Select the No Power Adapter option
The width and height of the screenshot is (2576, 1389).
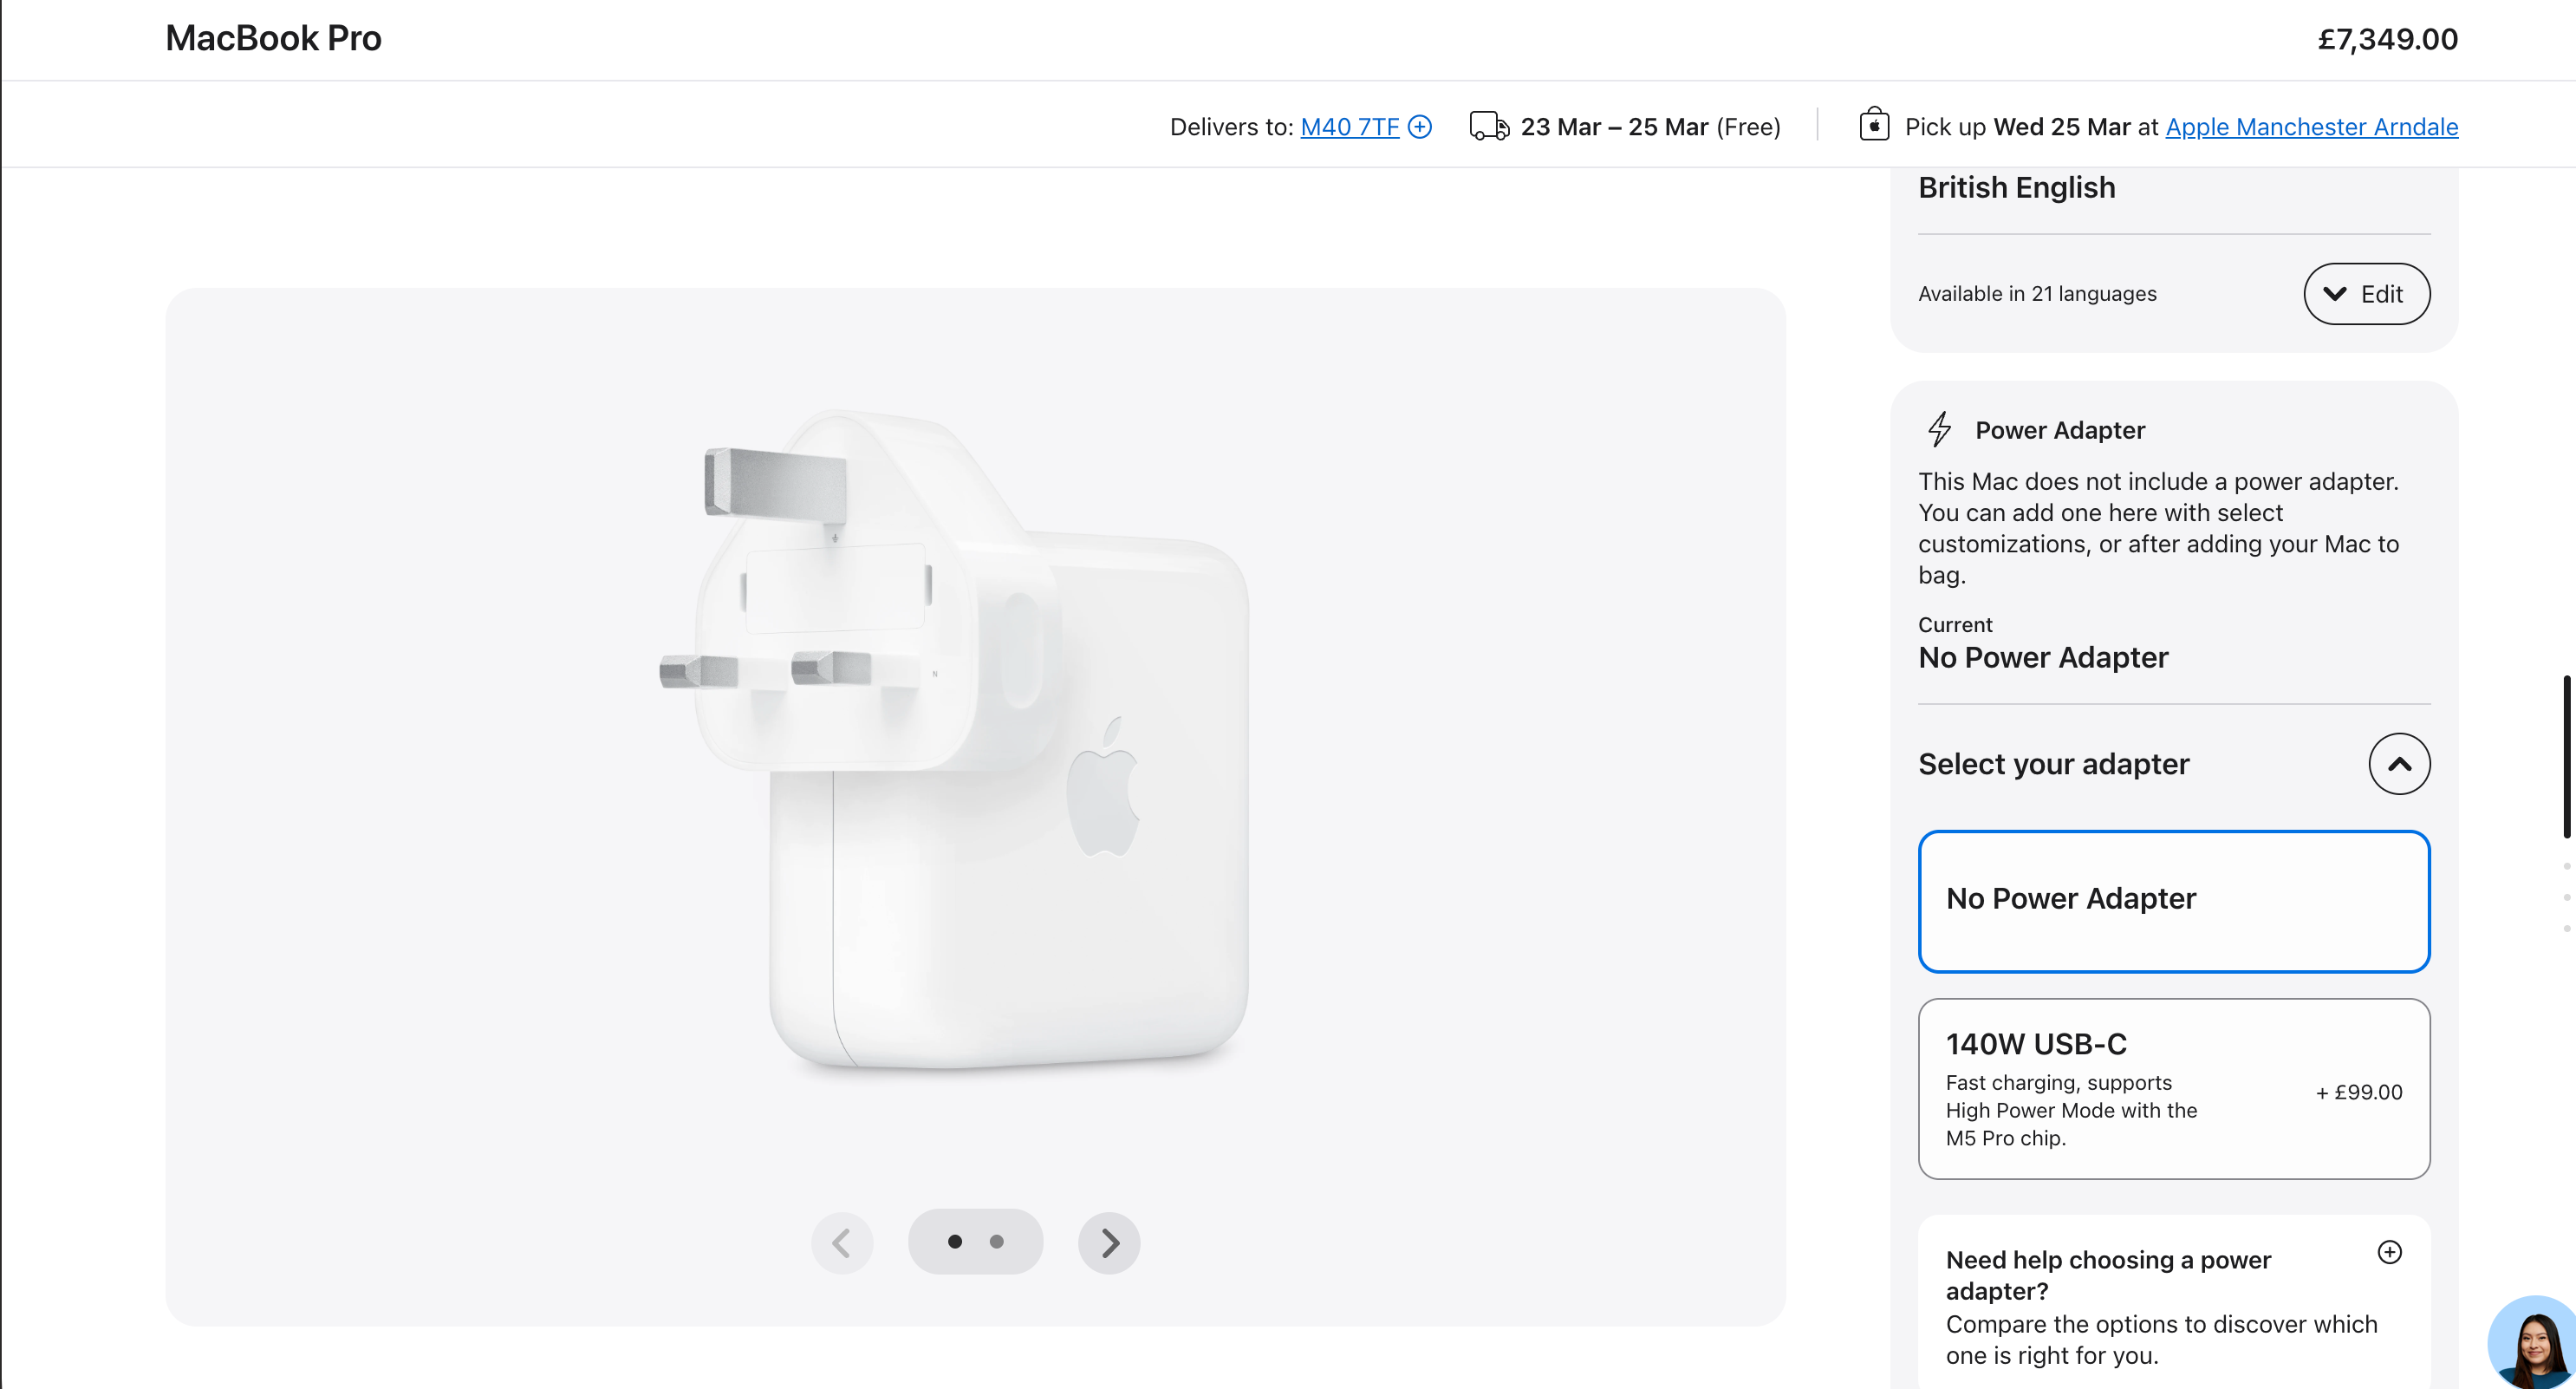coord(2174,901)
